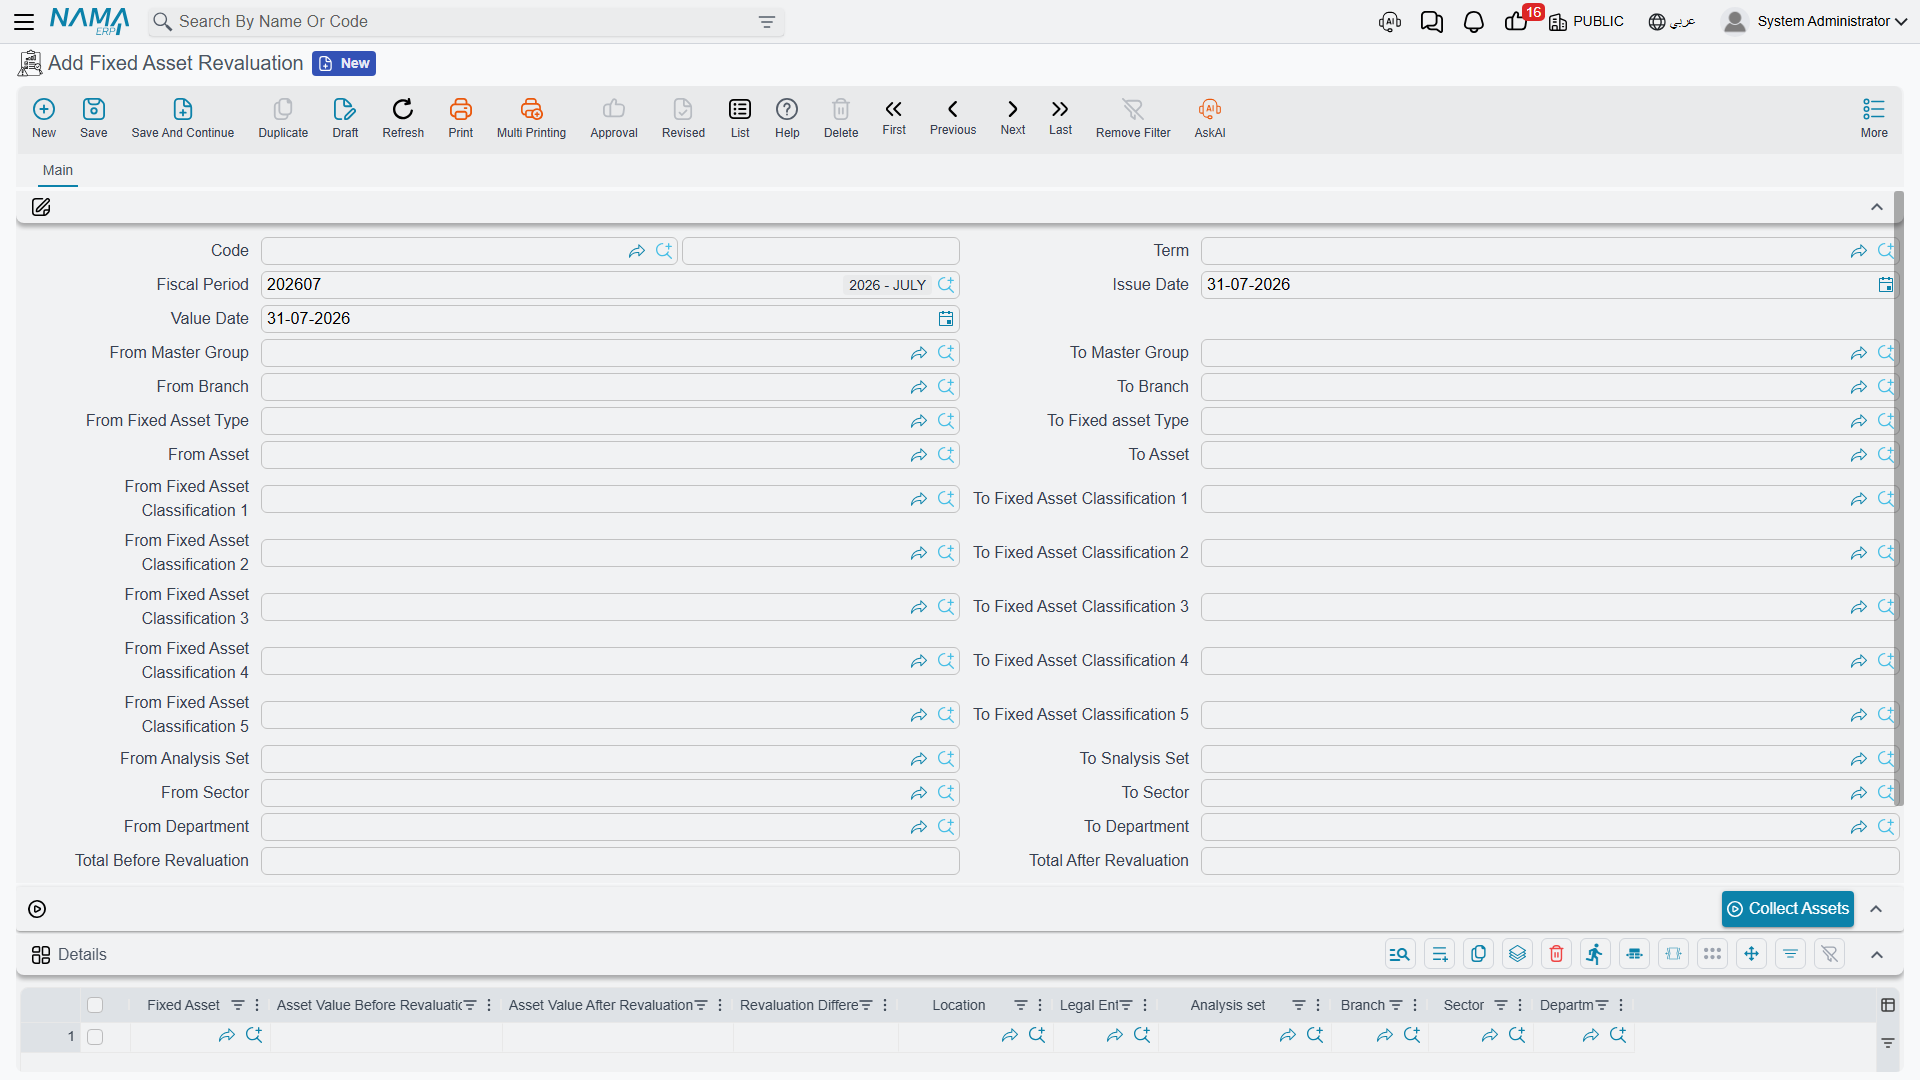Image resolution: width=1920 pixels, height=1080 pixels.
Task: Open link arrow for To Sector field
Action: tap(1859, 793)
